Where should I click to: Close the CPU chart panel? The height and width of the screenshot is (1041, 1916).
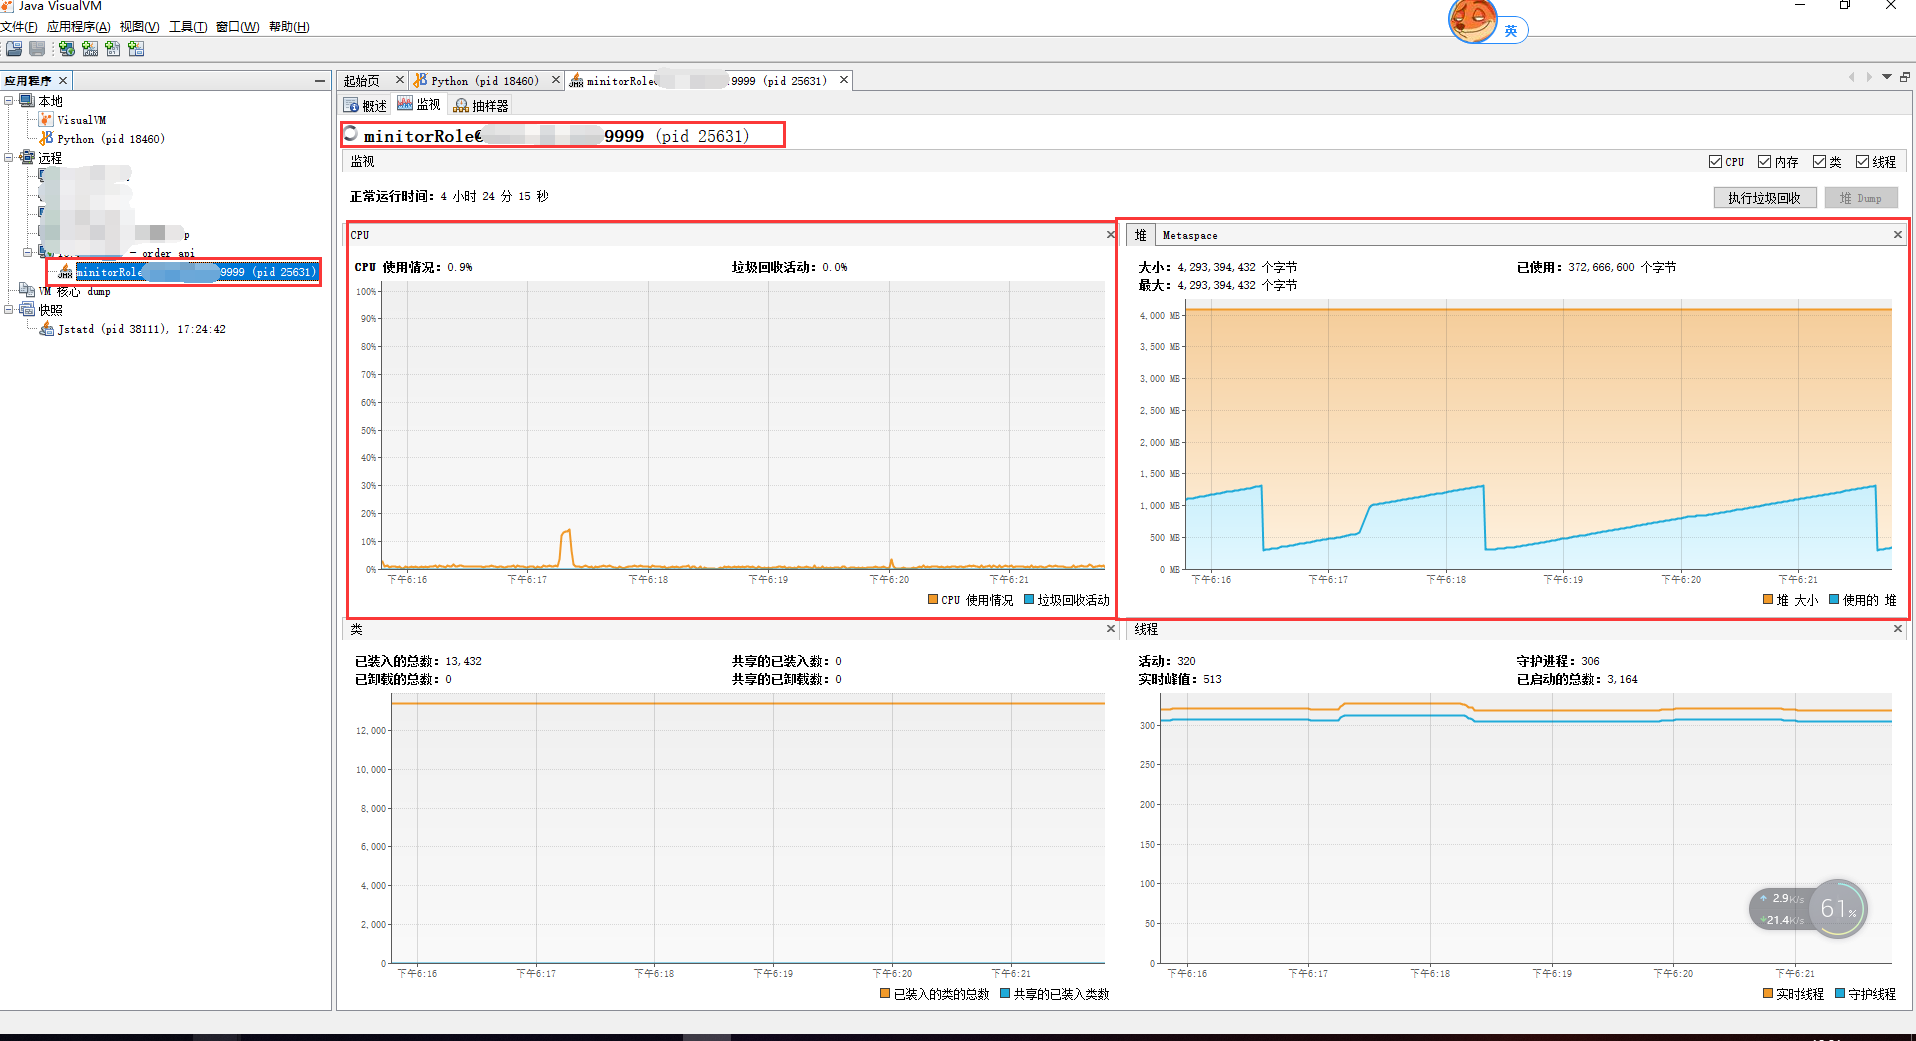1110,235
